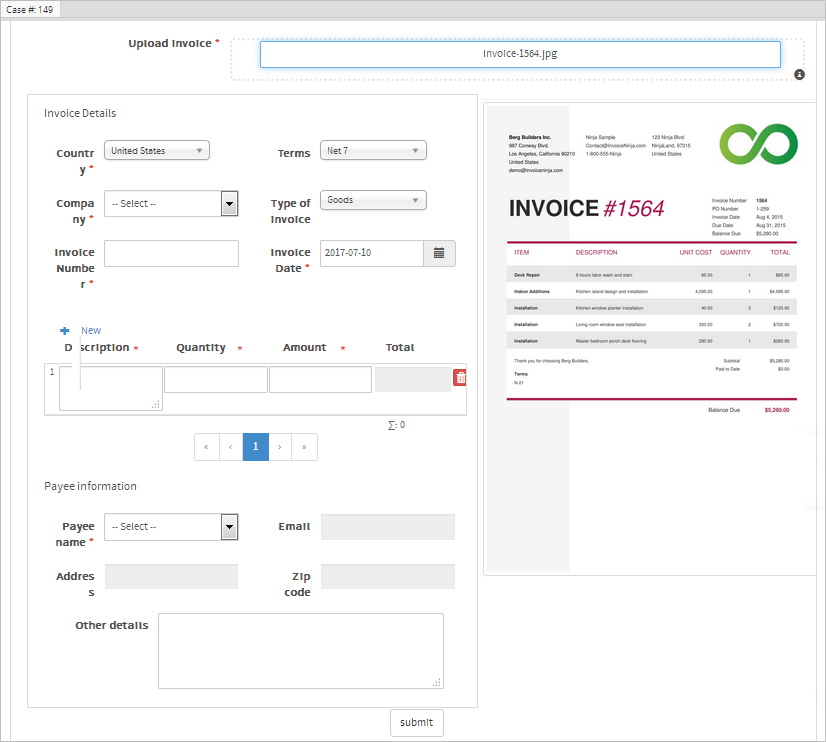Change the Type of Invoice selection
Viewport: 826px width, 742px height.
point(373,200)
